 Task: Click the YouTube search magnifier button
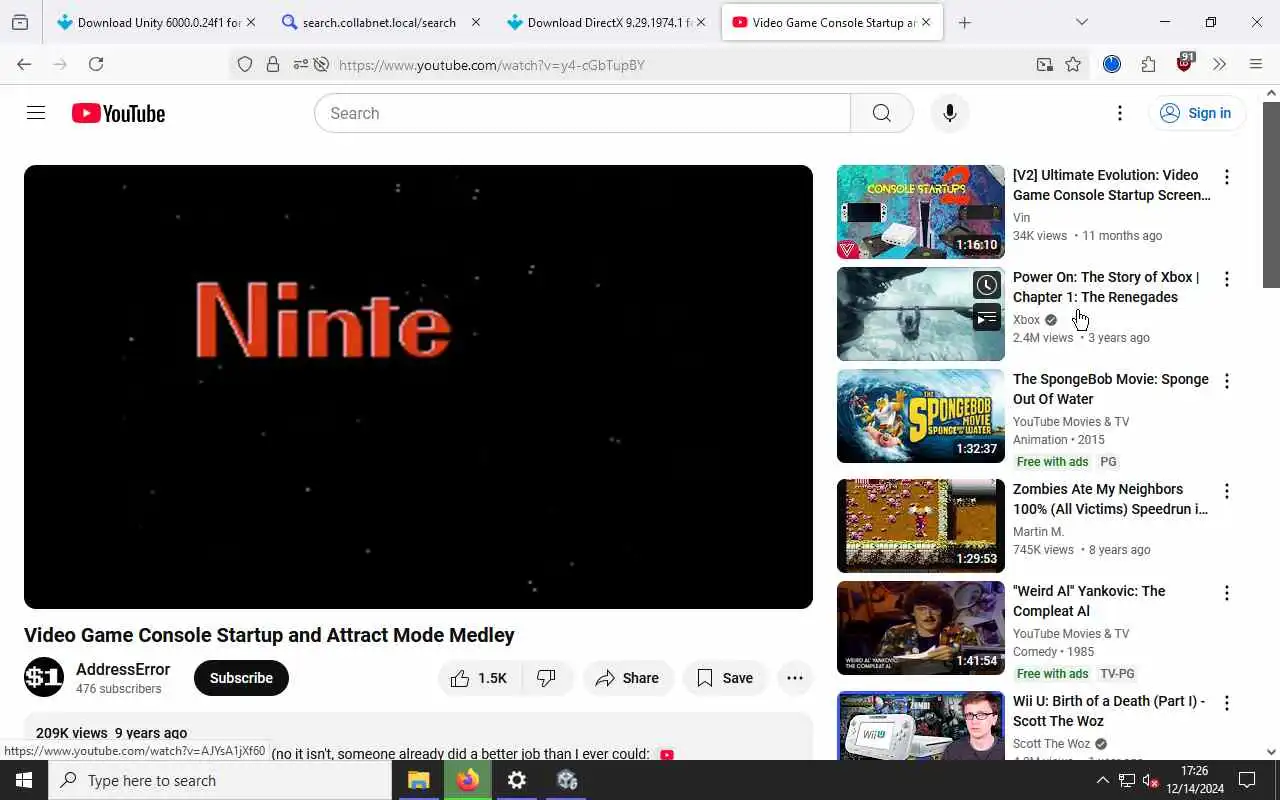(881, 113)
